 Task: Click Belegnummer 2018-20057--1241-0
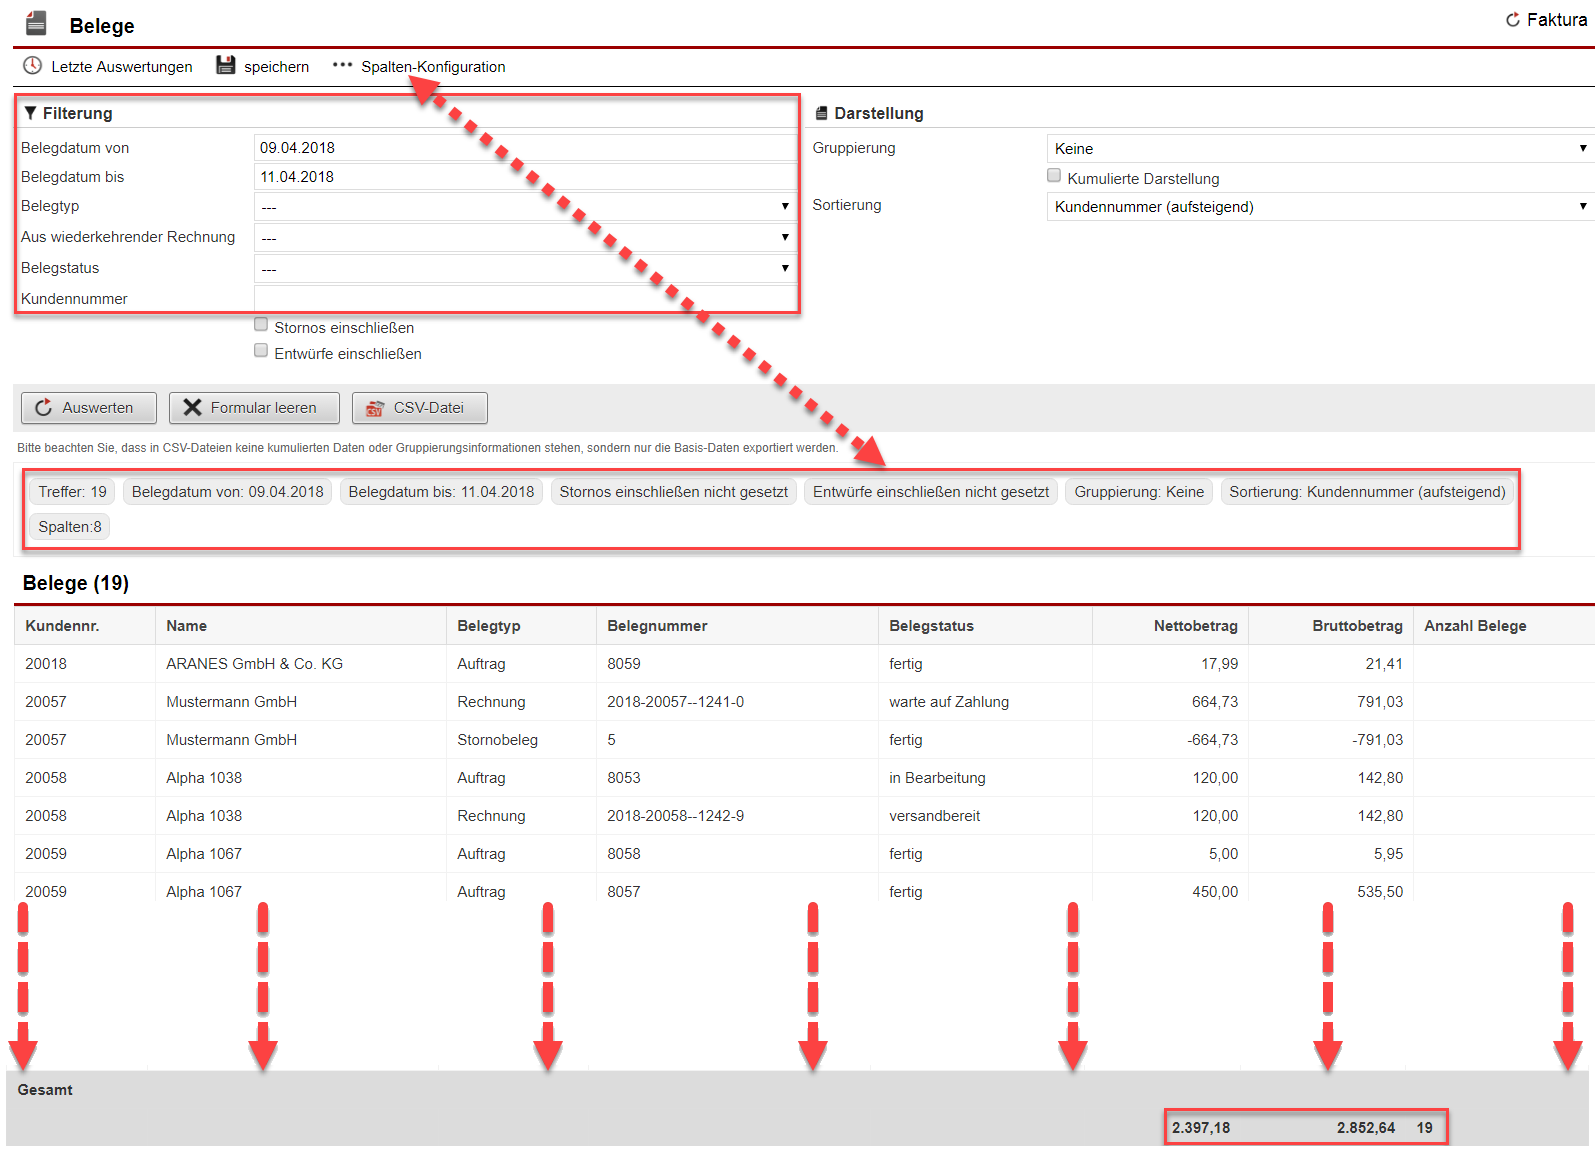[x=676, y=702]
